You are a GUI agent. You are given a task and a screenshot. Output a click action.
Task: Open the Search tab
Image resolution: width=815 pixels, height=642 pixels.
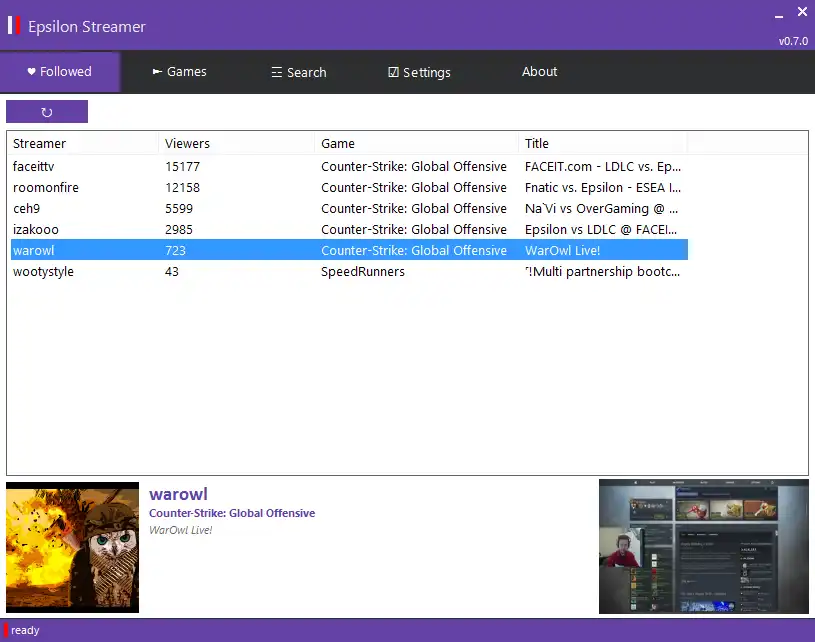pyautogui.click(x=299, y=72)
